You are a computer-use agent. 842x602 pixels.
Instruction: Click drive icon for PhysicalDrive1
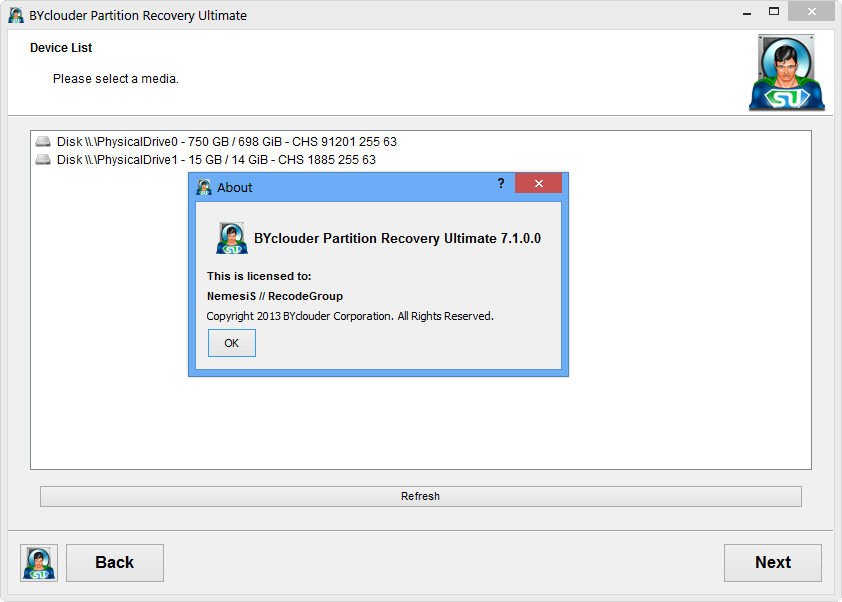tap(43, 160)
